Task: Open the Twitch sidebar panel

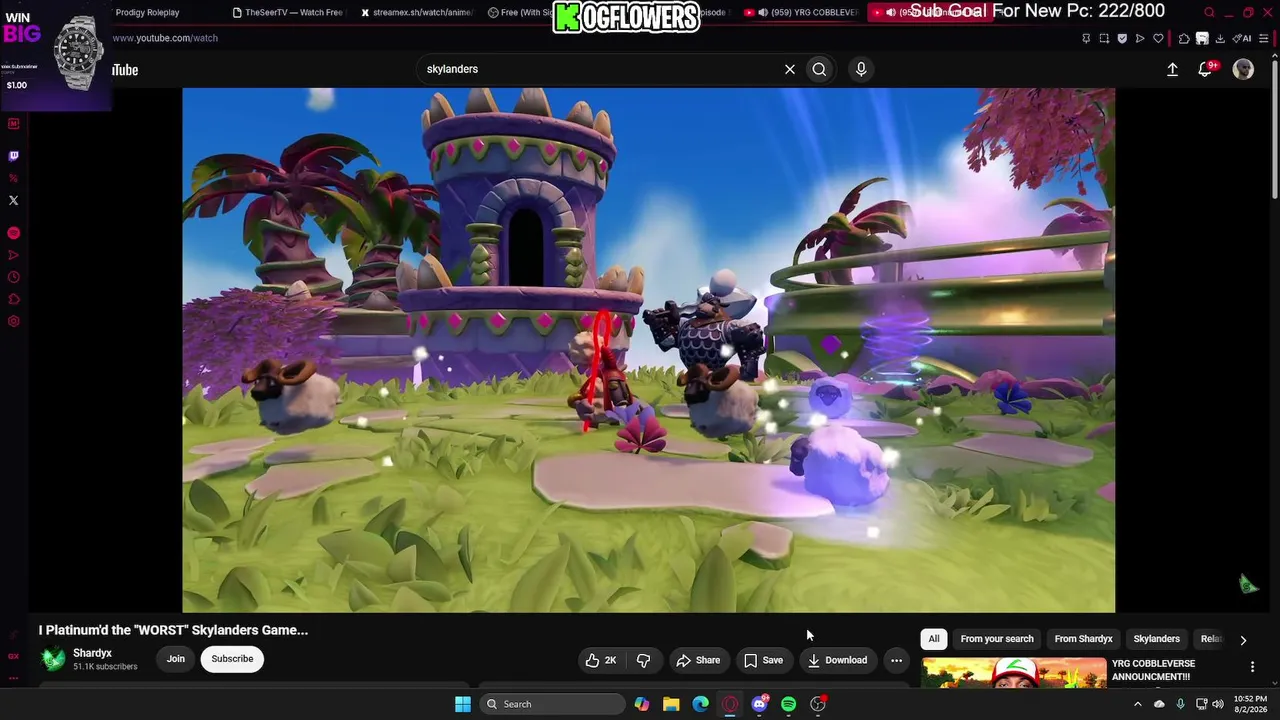Action: [13, 156]
